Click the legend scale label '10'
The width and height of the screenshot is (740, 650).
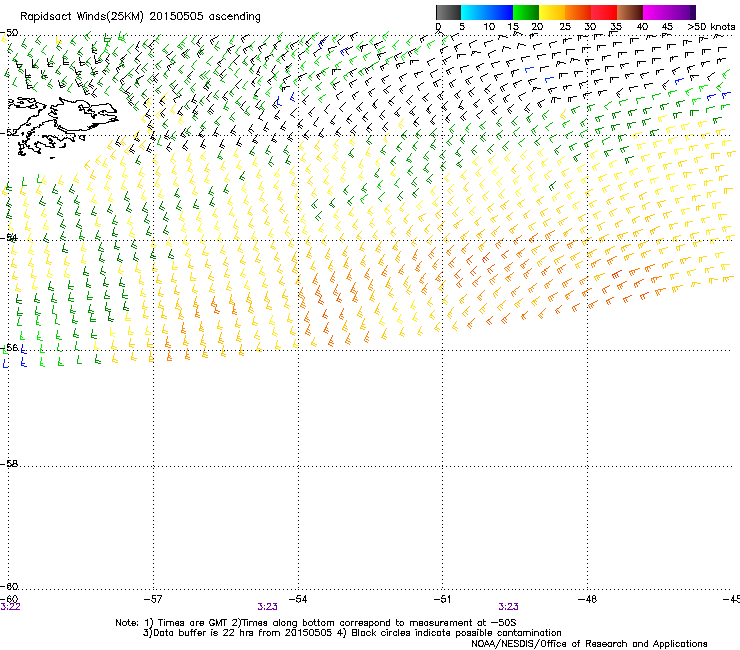click(x=488, y=27)
